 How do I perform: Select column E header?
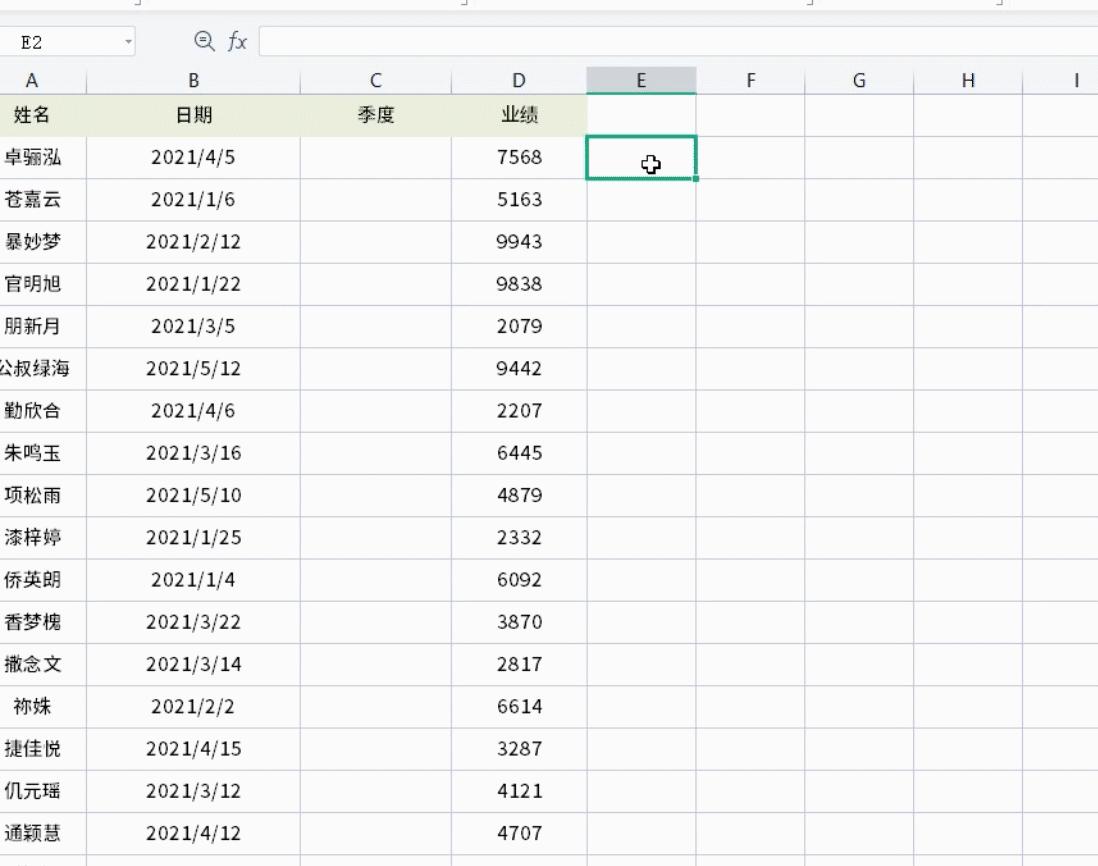coord(641,81)
